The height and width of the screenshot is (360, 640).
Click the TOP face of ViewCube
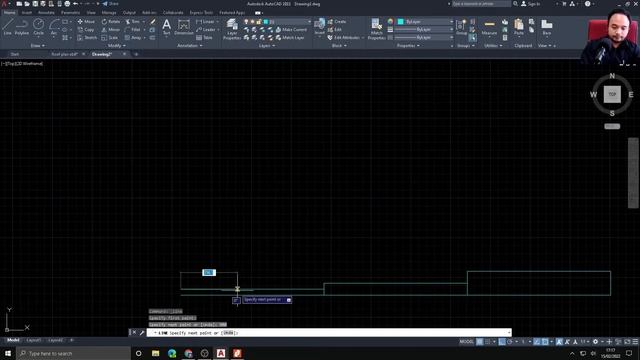(612, 94)
